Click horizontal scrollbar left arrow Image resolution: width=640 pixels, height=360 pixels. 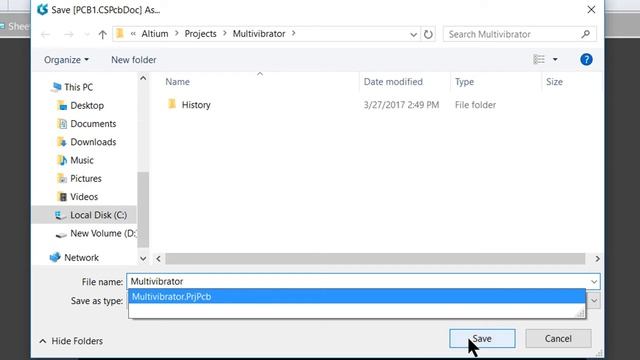(x=158, y=259)
